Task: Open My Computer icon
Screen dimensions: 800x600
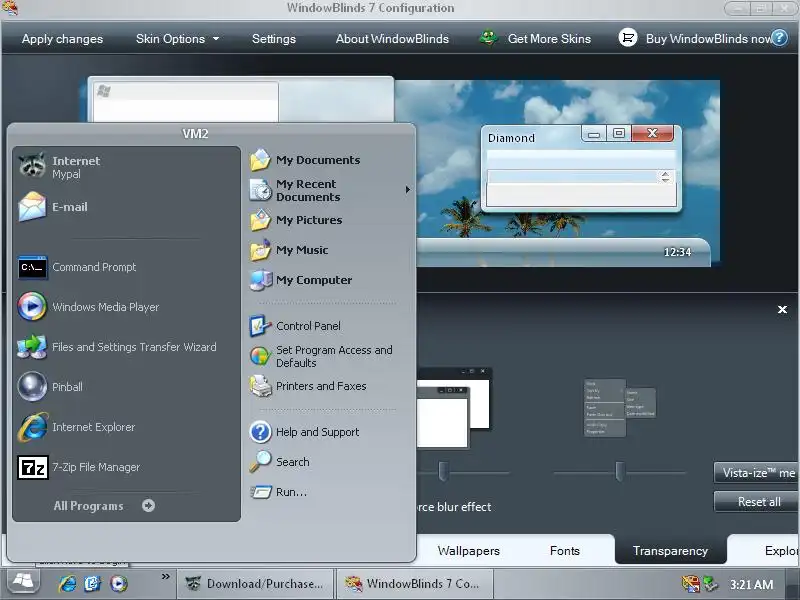Action: pyautogui.click(x=260, y=280)
